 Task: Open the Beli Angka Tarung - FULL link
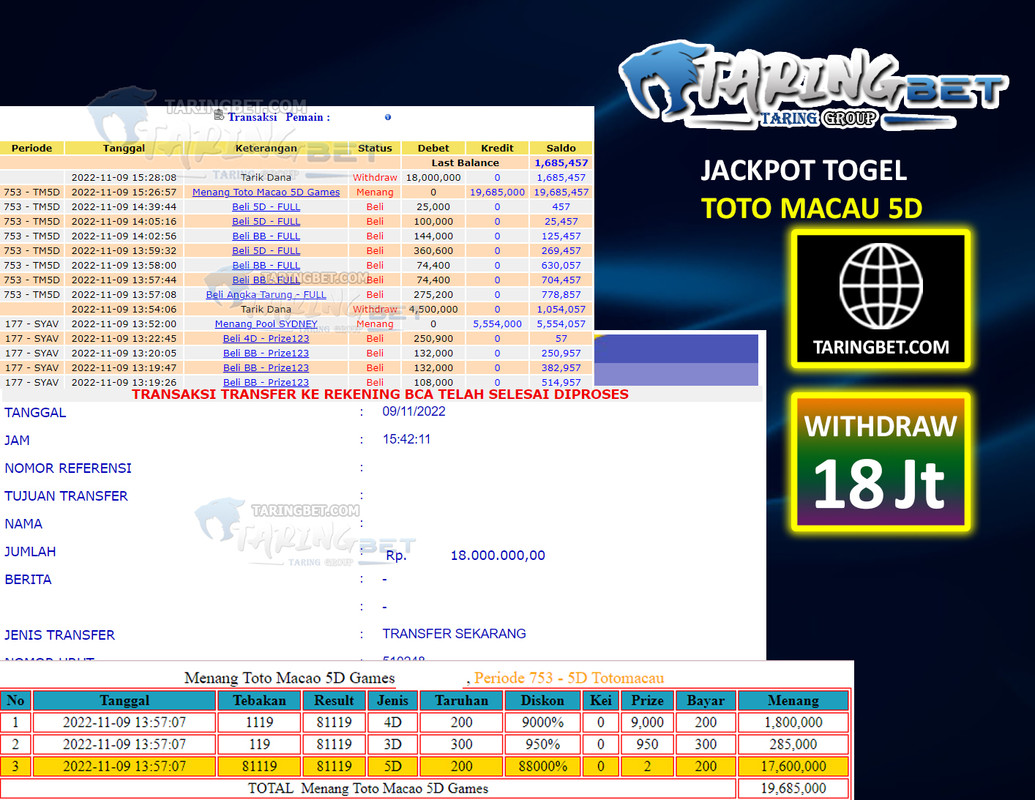(x=266, y=294)
